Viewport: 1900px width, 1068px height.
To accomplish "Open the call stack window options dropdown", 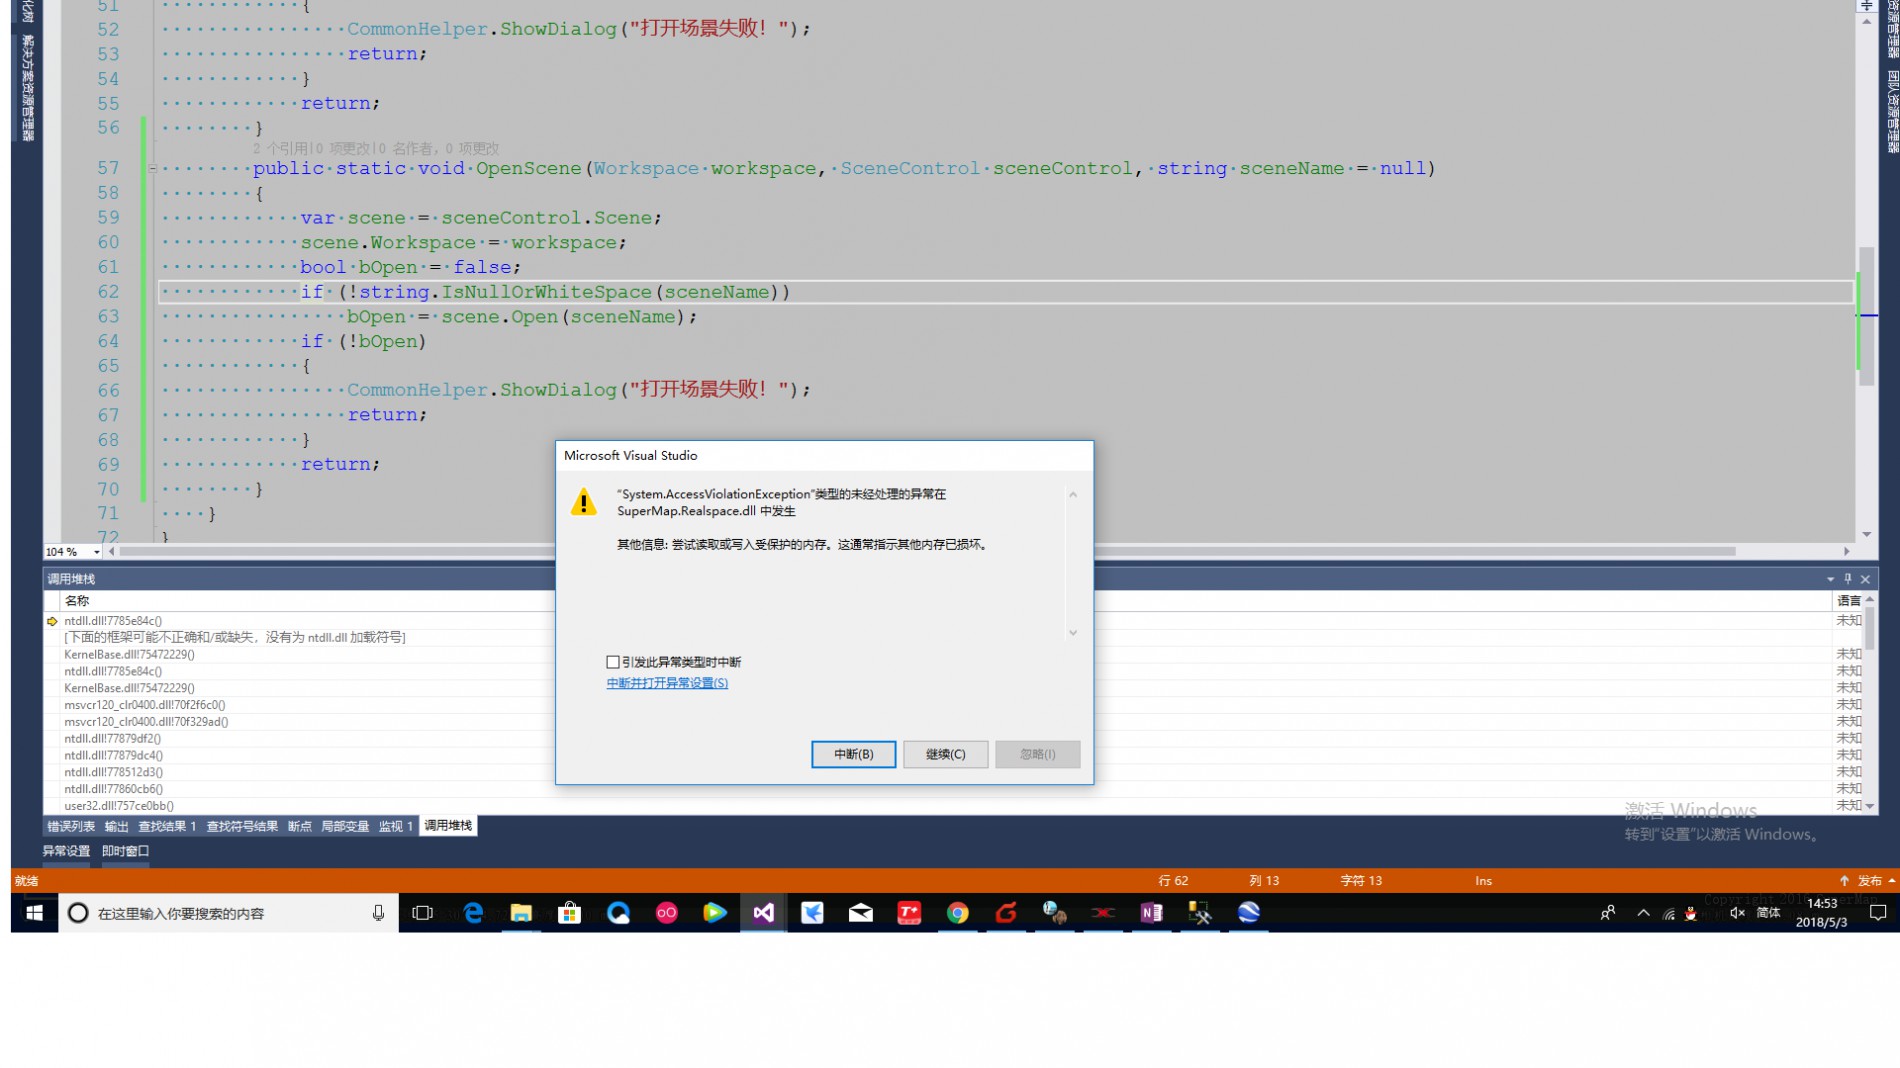I will [1830, 579].
